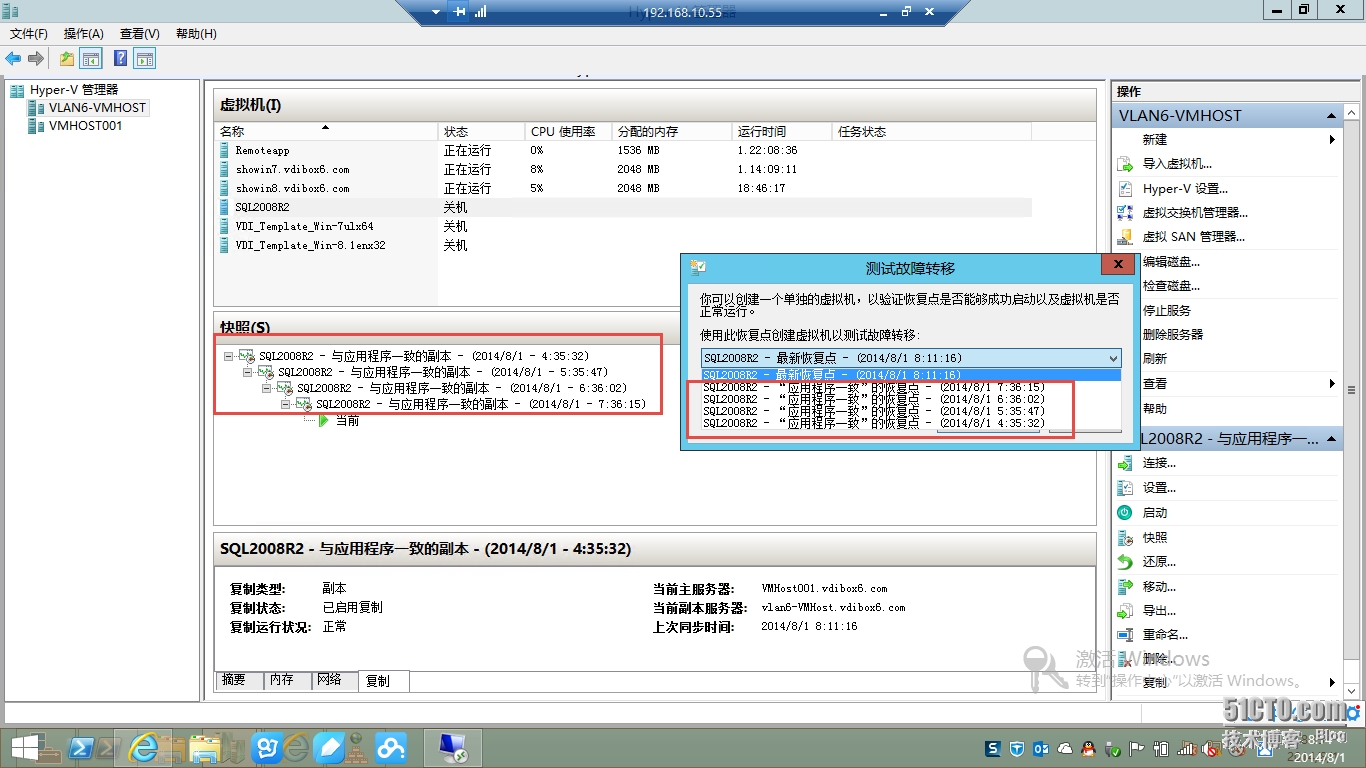Viewport: 1366px width, 768px height.
Task: Click the 导入虚拟机 action icon
Action: 1125,164
